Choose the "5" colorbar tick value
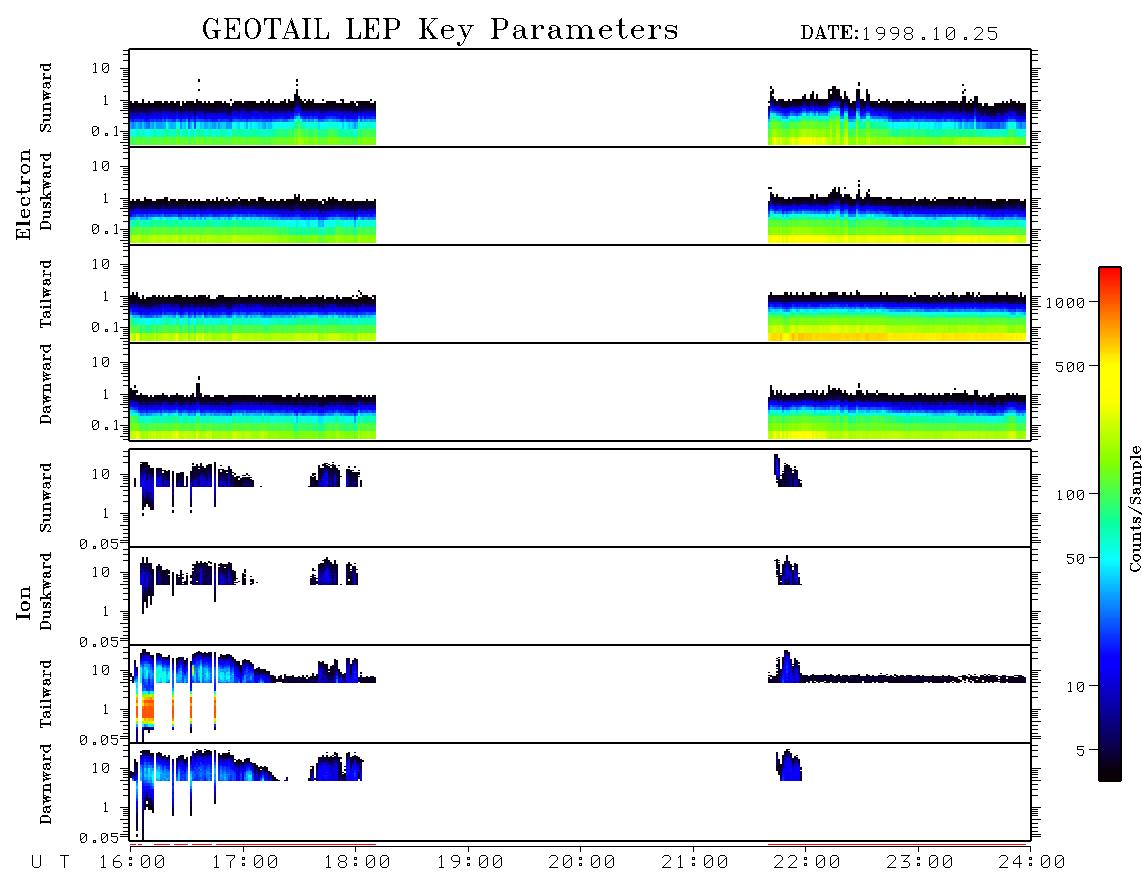The width and height of the screenshot is (1142, 880). click(1081, 751)
